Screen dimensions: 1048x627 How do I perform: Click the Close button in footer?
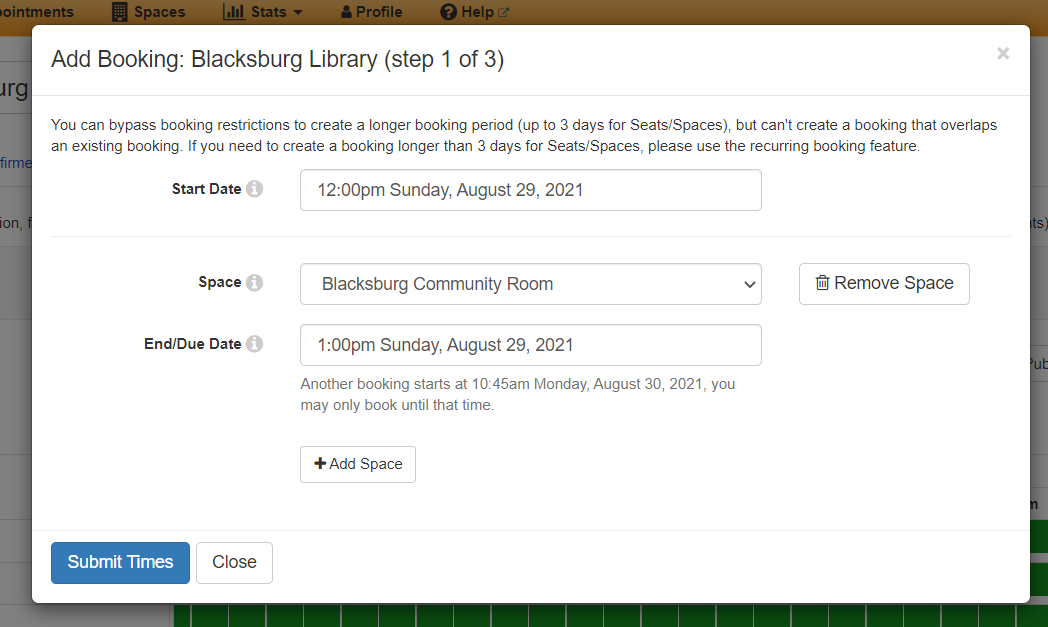[234, 563]
